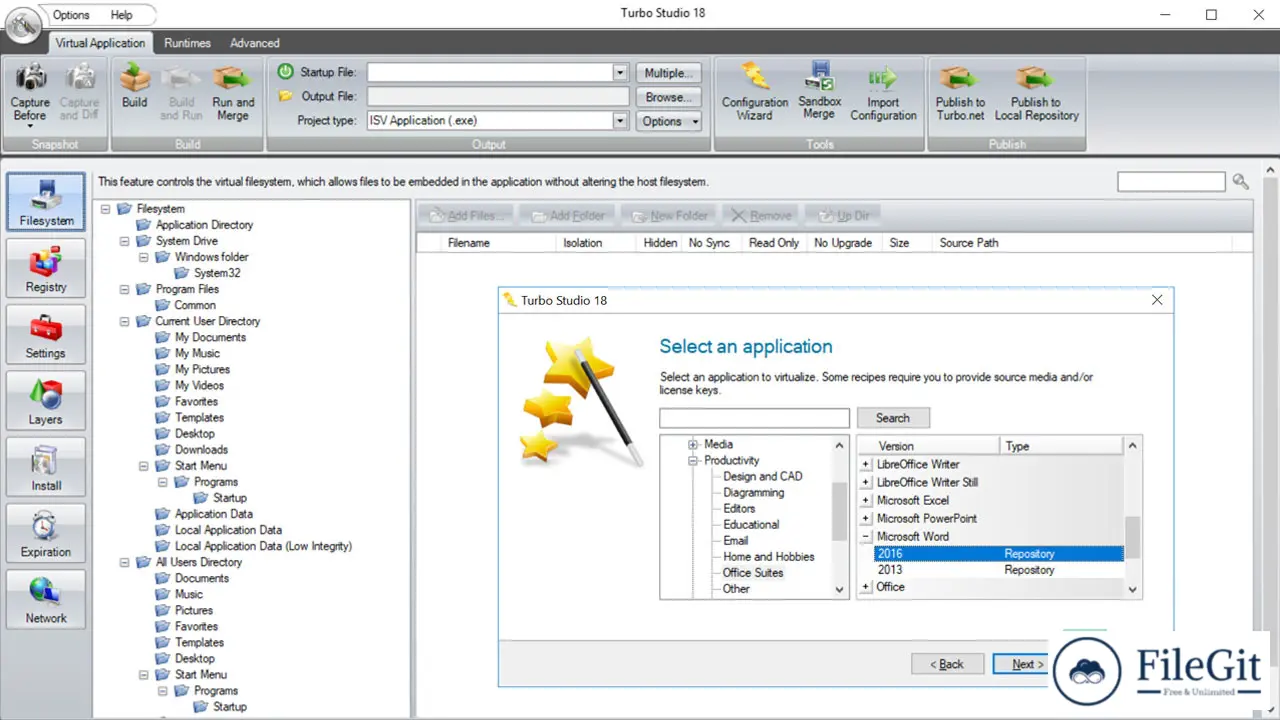Expand the Media category in wizard

(692, 445)
